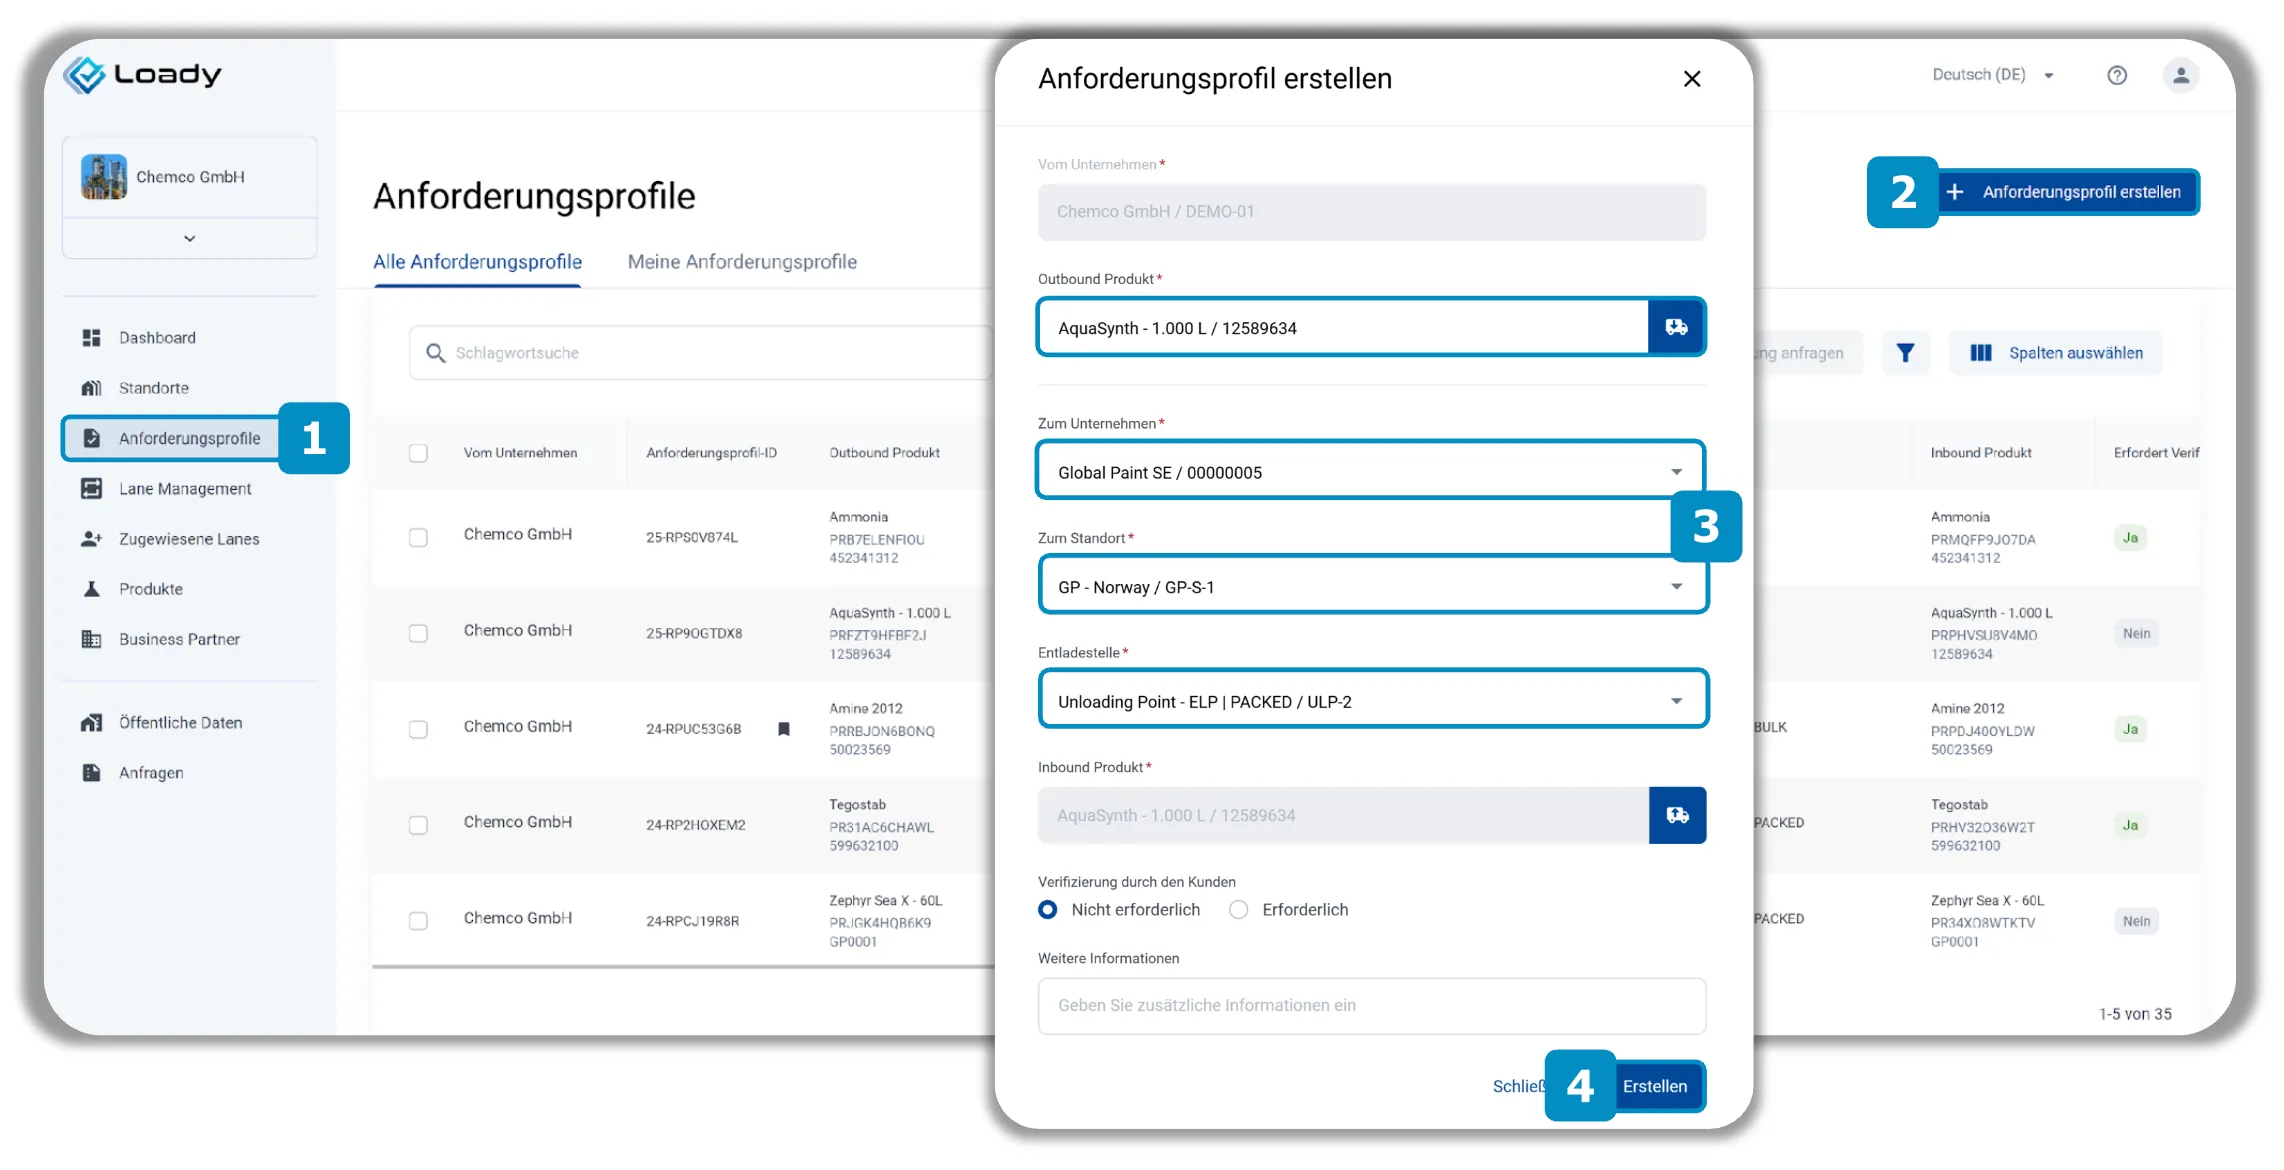Image resolution: width=2284 pixels, height=1170 pixels.
Task: Go to Zugewiesene Lanes
Action: (x=189, y=539)
